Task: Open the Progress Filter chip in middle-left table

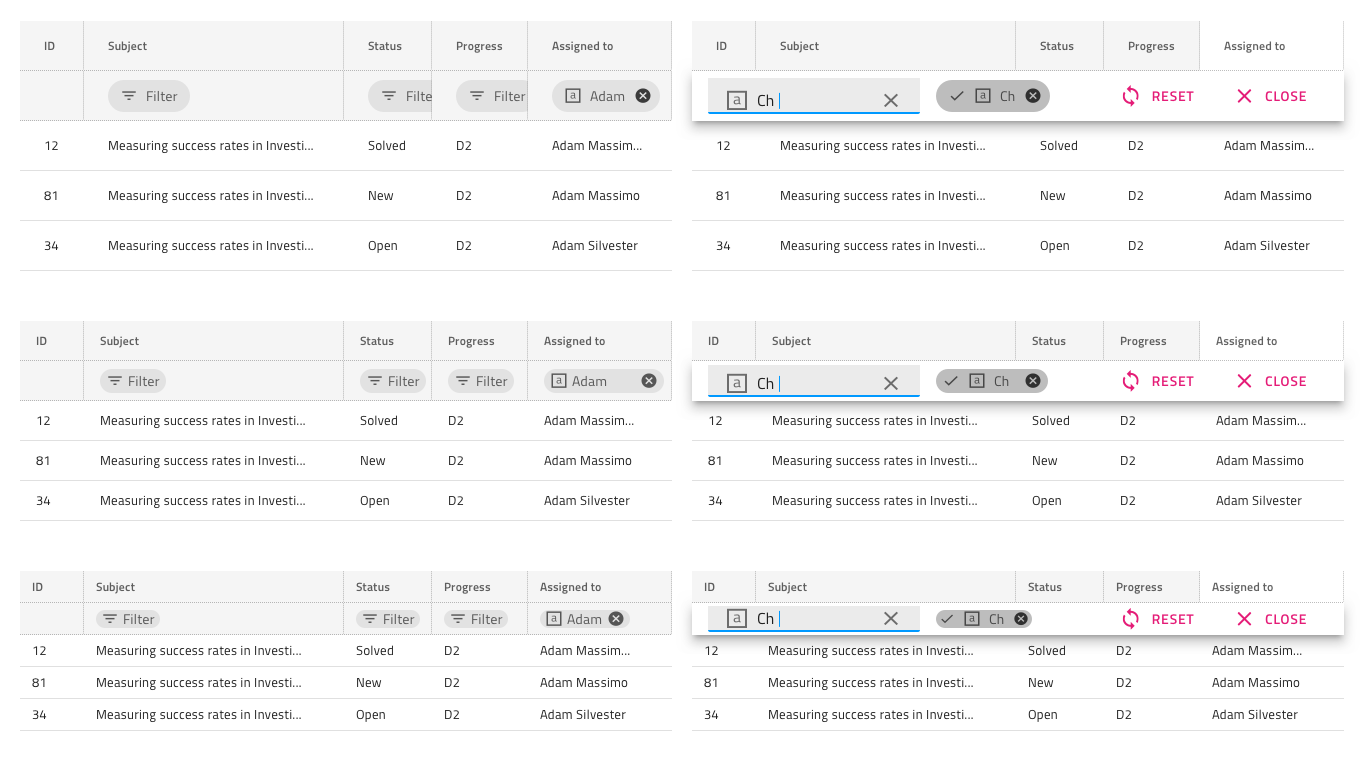Action: click(x=481, y=381)
